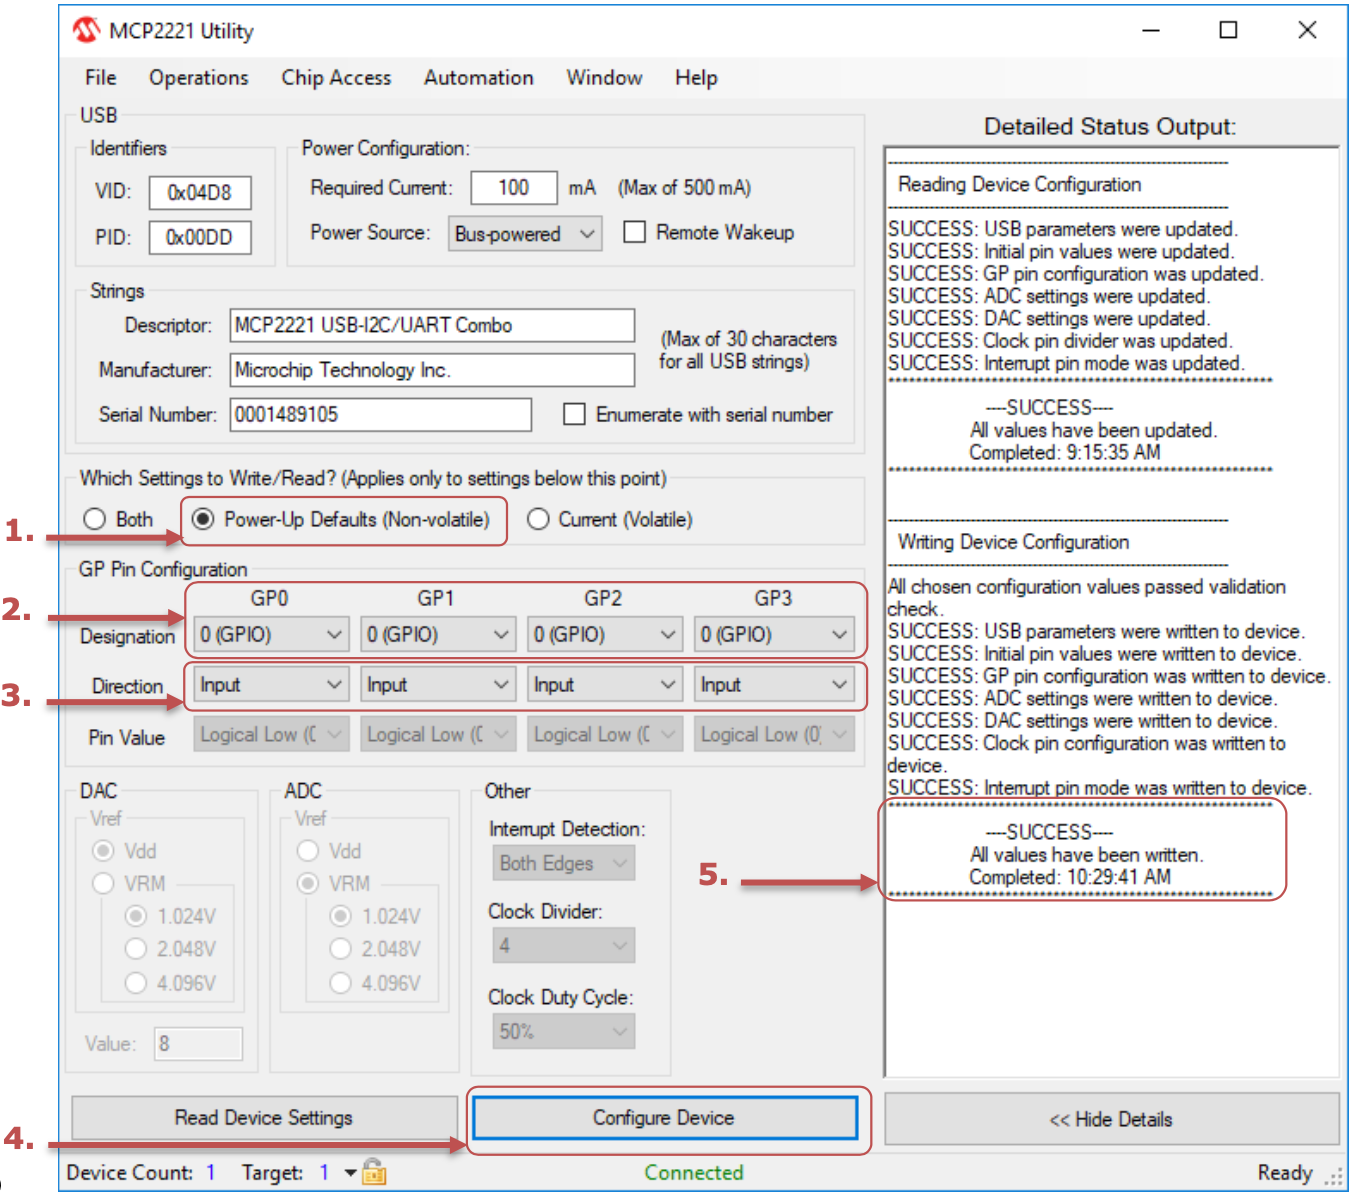Open the Target selector arrow in status bar
The image size is (1358, 1201).
[350, 1172]
